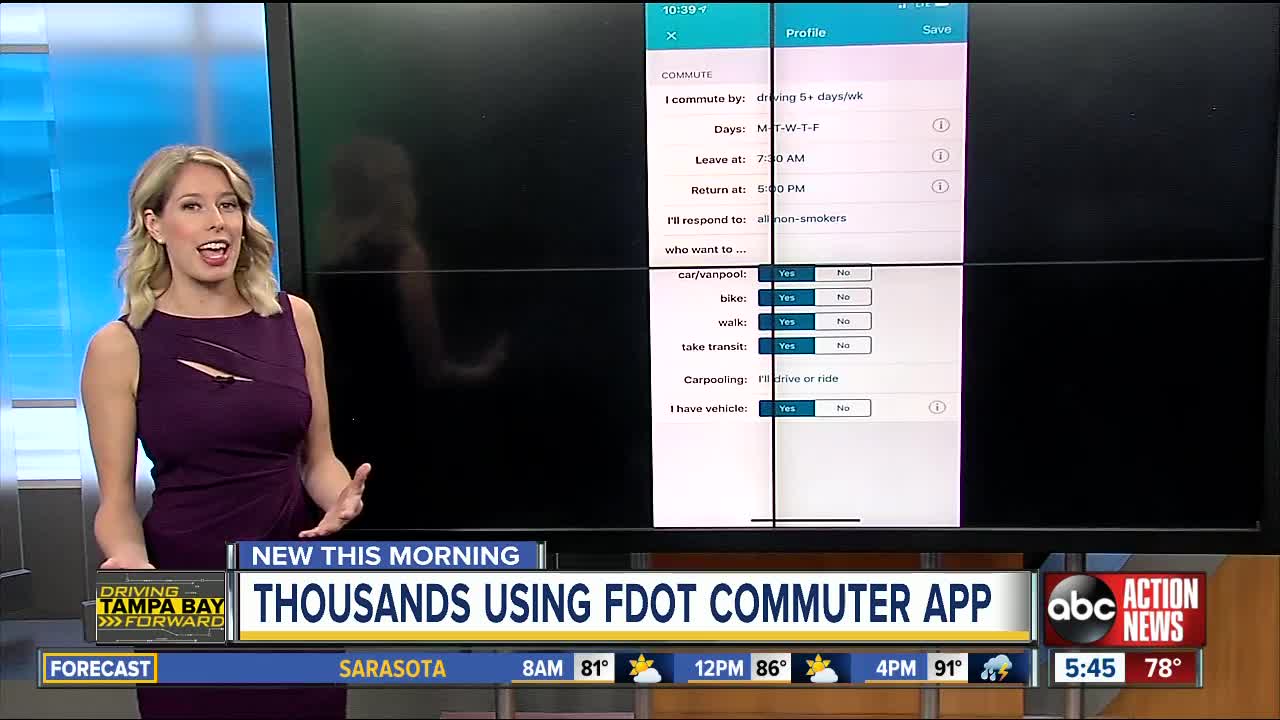Click the 86° temperature at 12PM
Image resolution: width=1280 pixels, height=720 pixels.
tap(771, 668)
